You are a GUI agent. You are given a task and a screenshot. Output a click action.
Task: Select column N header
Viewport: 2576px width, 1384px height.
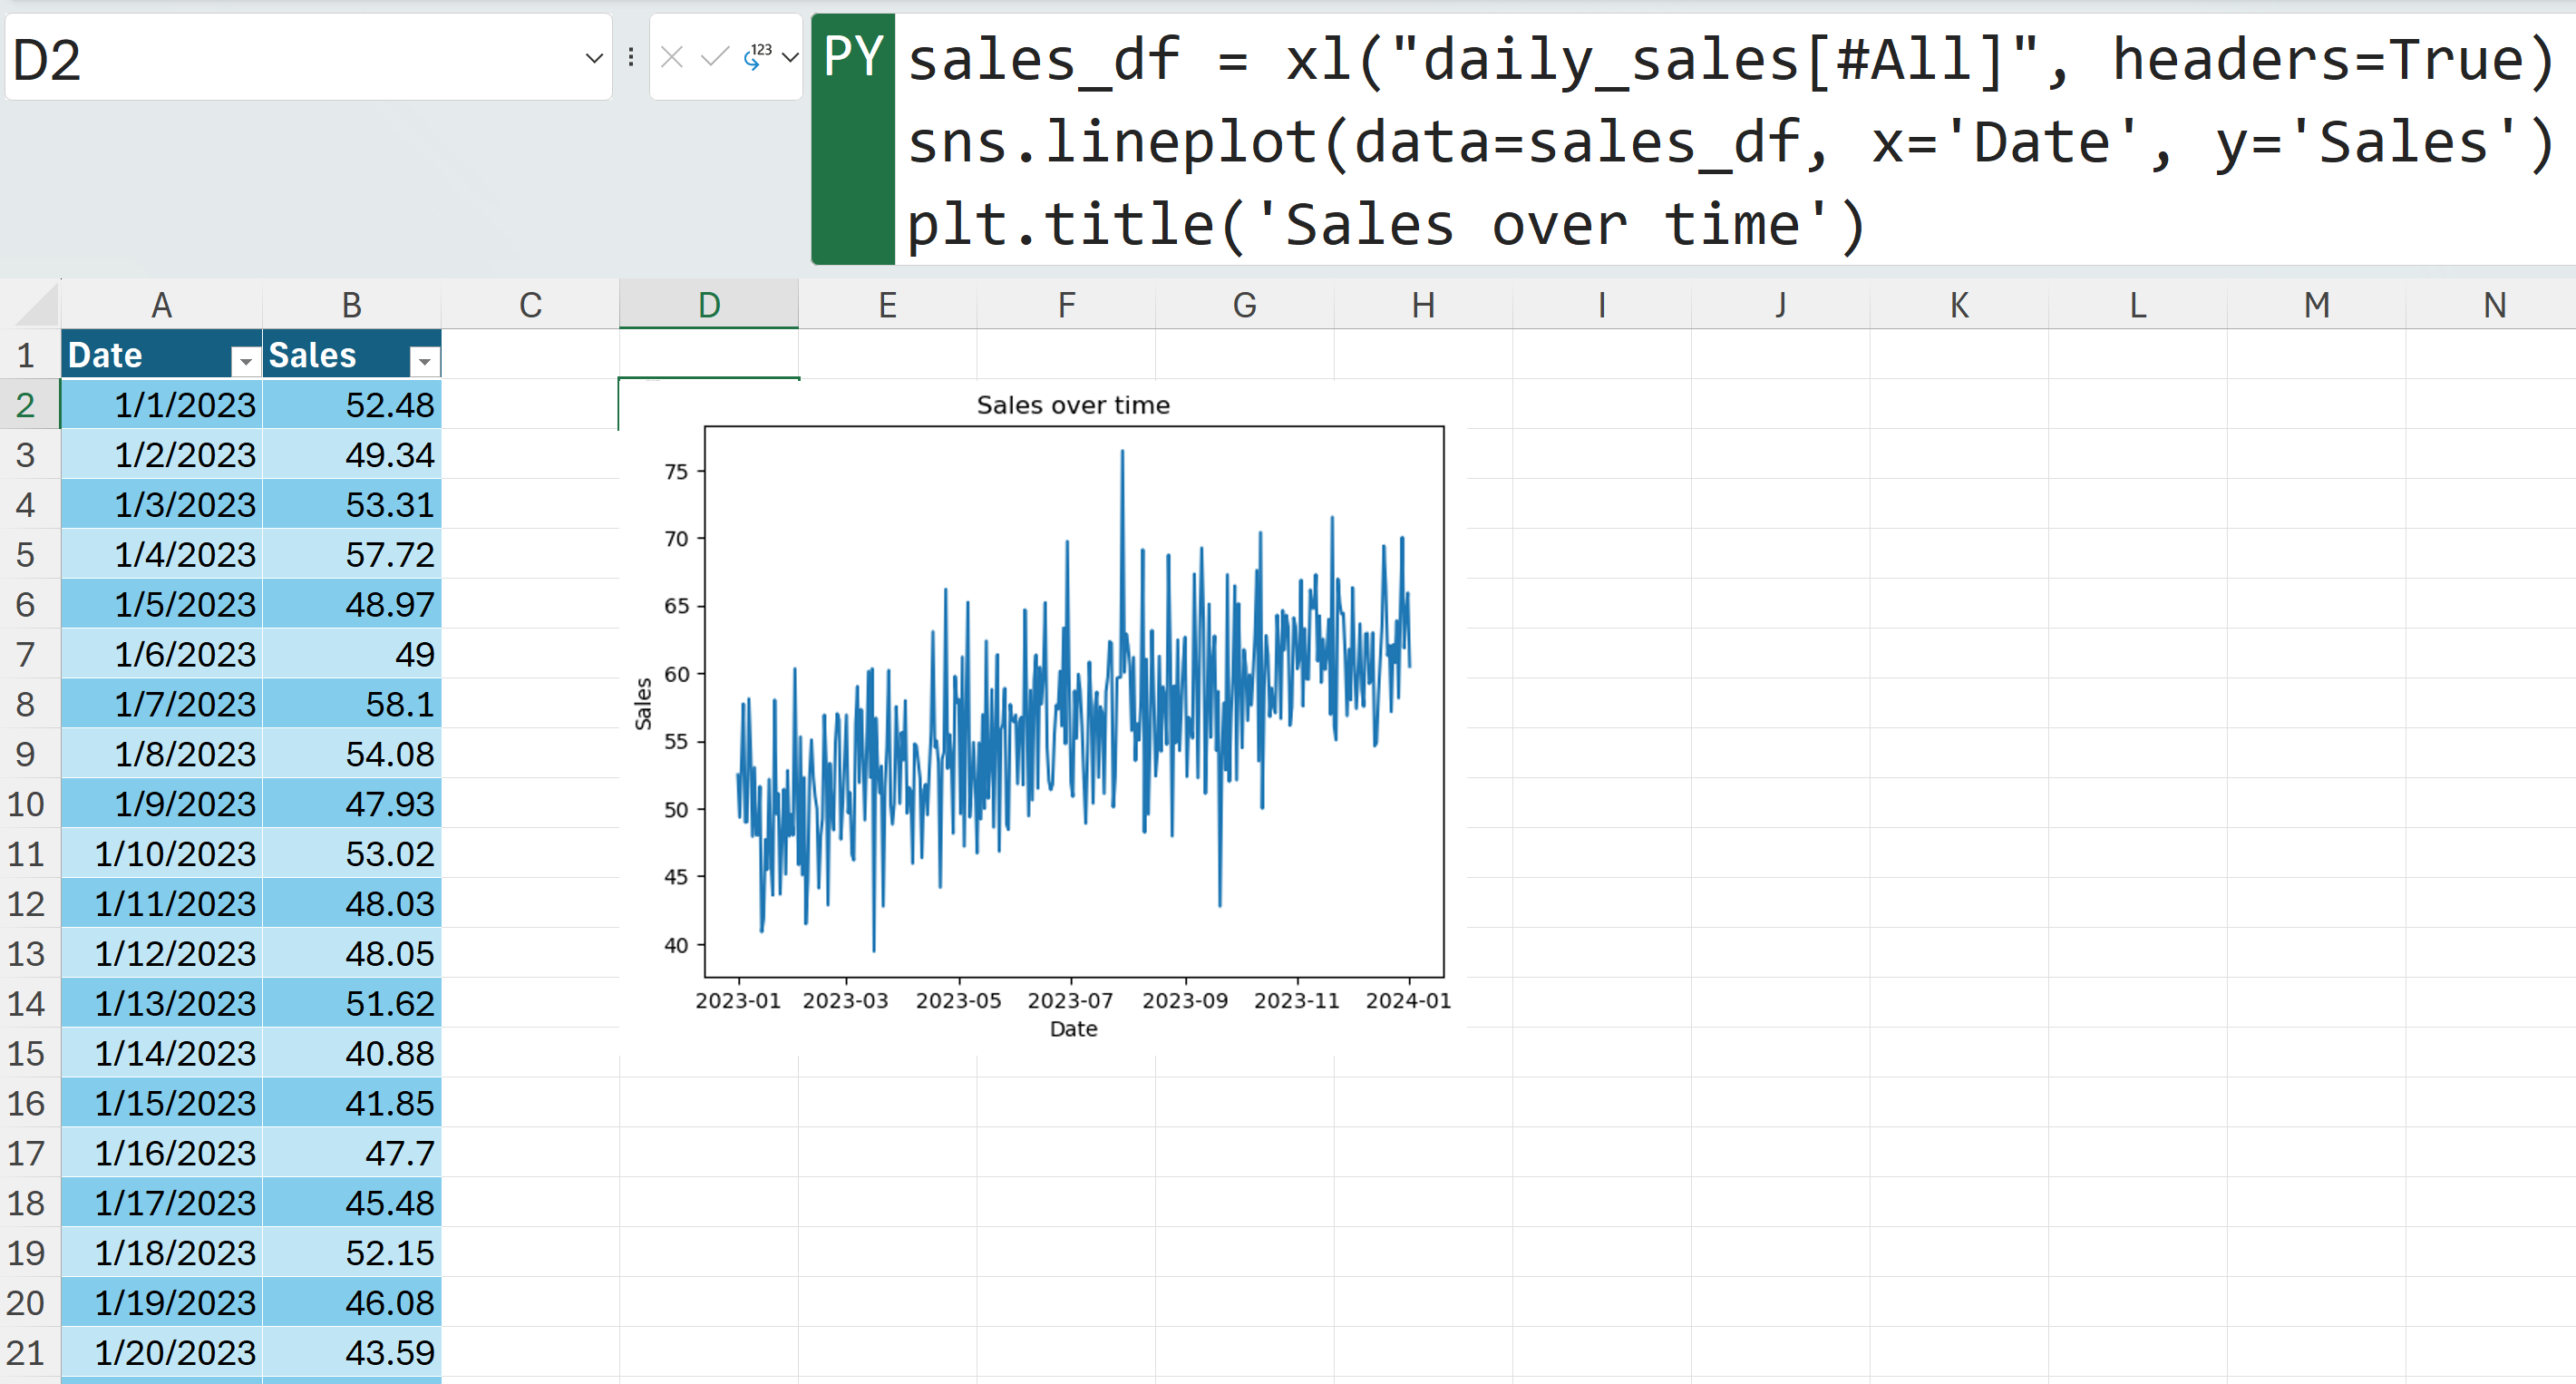[2494, 305]
